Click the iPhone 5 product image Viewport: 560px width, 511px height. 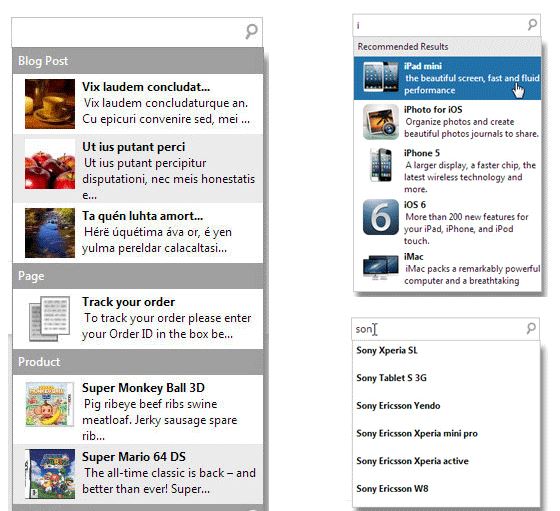381,165
